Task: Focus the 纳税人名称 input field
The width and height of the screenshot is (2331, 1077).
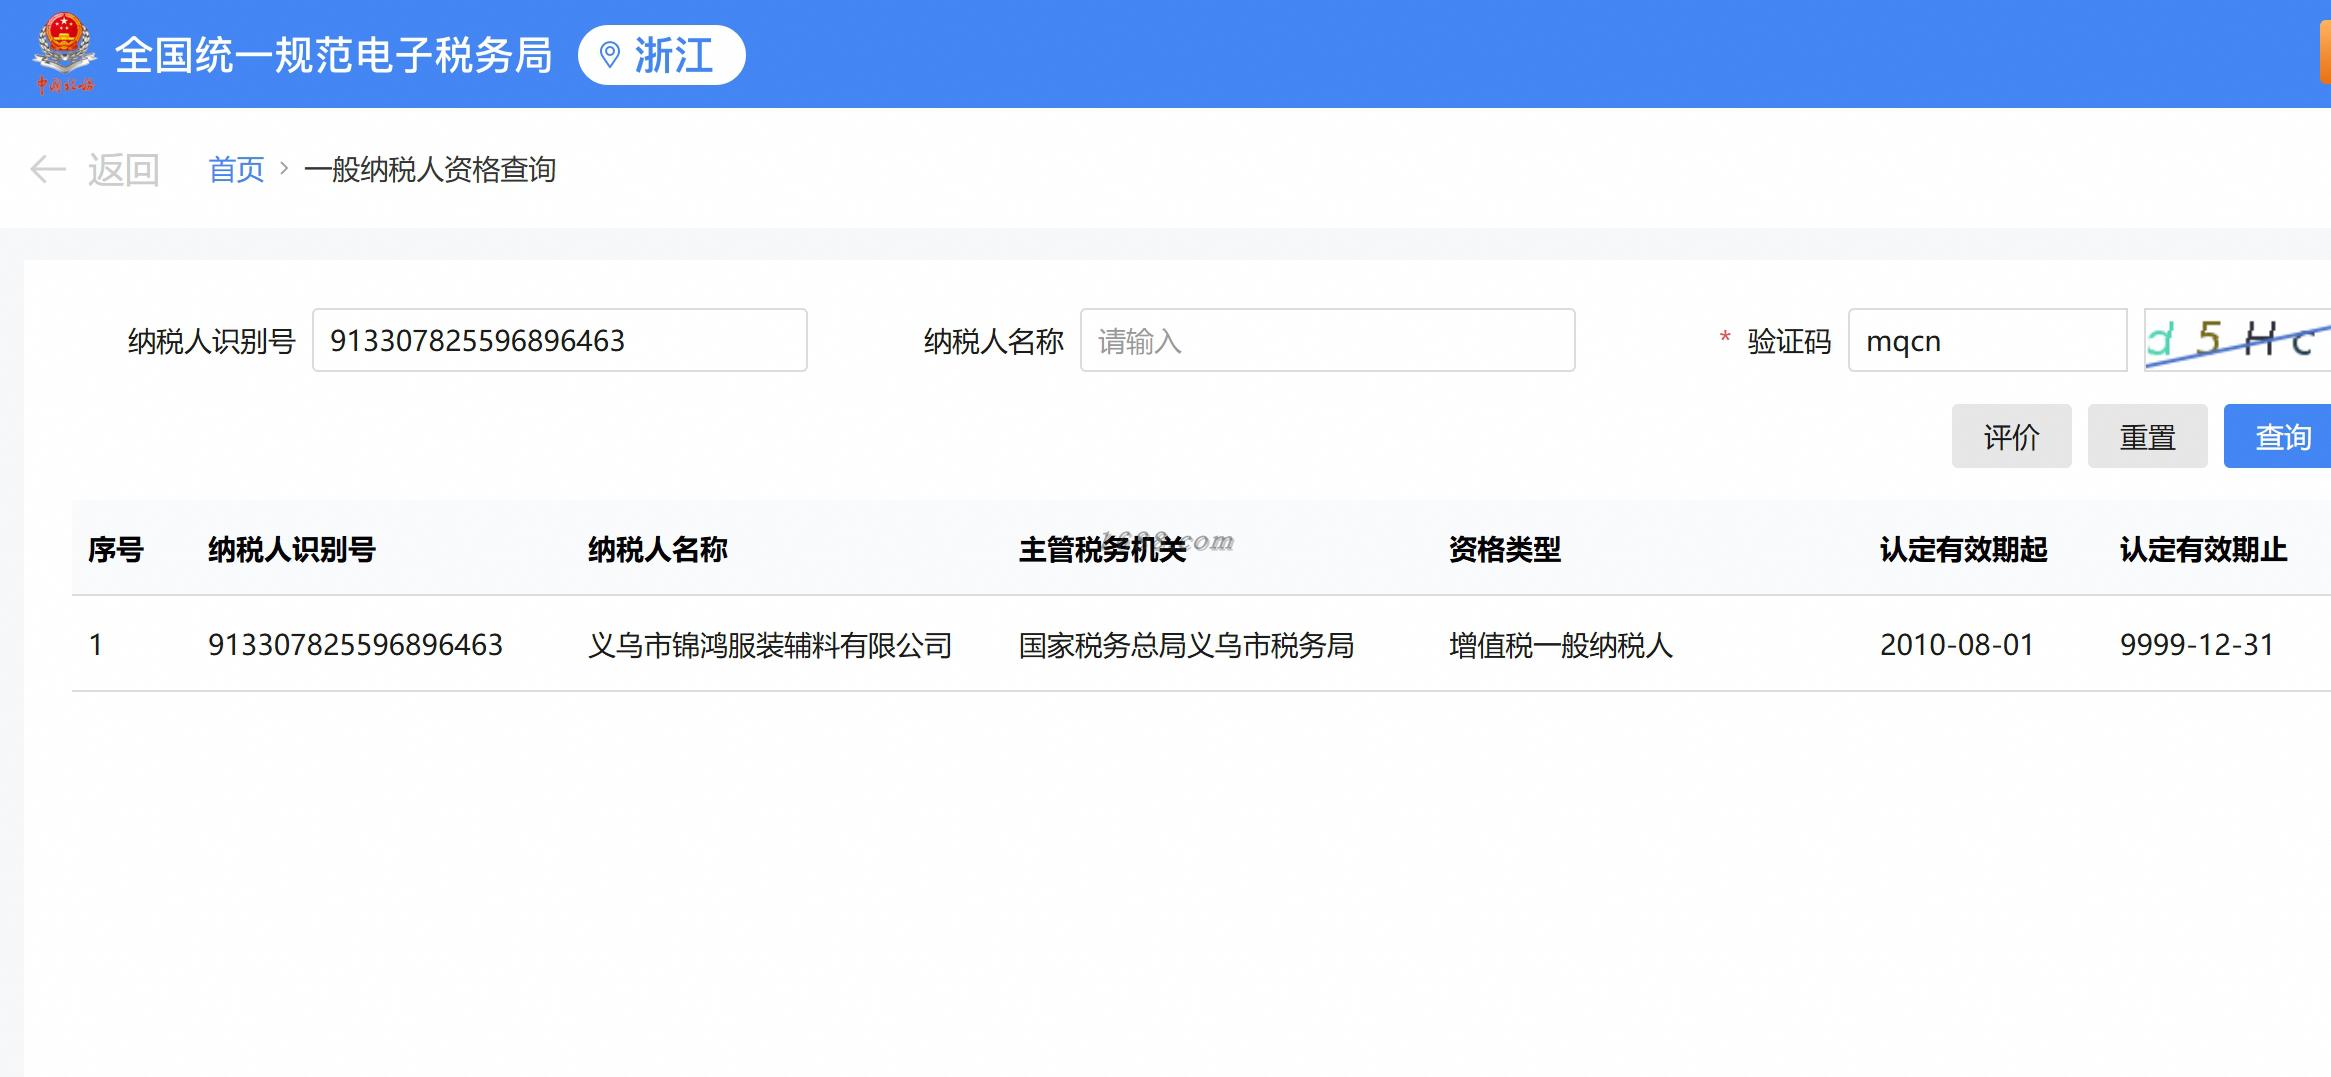Action: [x=1327, y=340]
